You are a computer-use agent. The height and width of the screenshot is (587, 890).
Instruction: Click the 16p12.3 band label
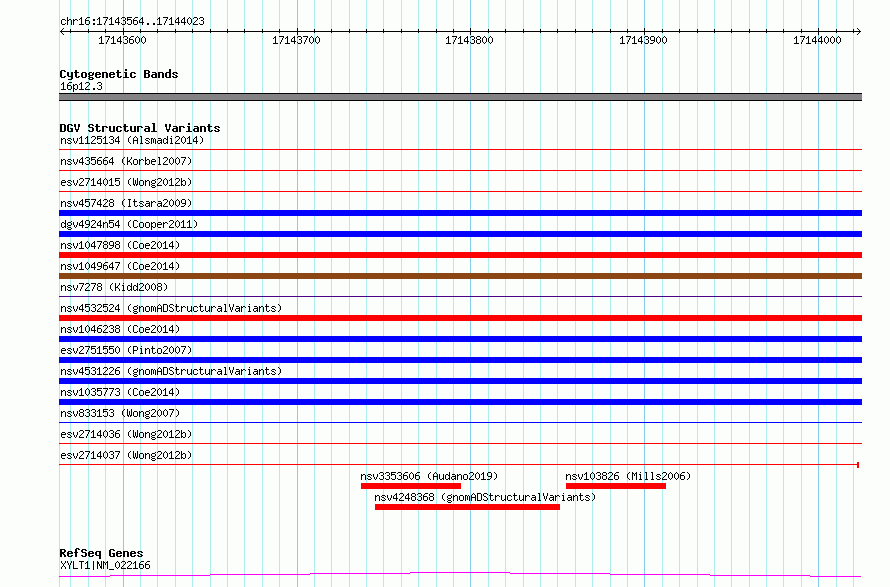click(x=81, y=86)
